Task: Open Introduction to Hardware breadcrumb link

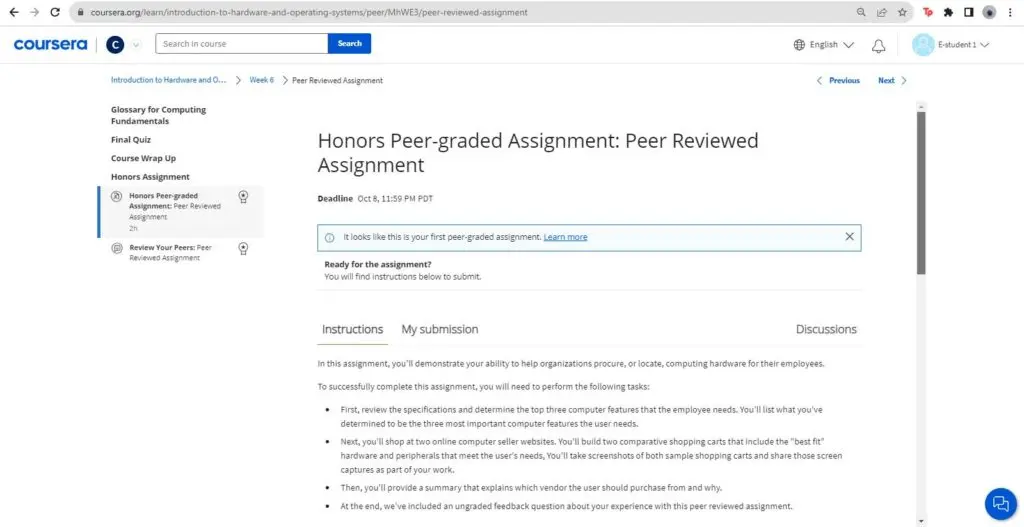Action: 168,80
